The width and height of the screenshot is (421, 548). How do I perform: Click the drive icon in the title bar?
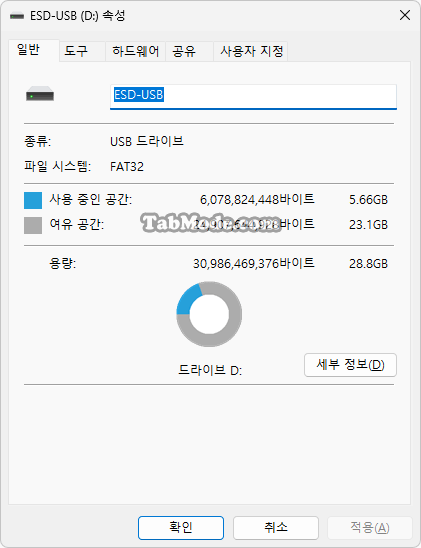16,16
